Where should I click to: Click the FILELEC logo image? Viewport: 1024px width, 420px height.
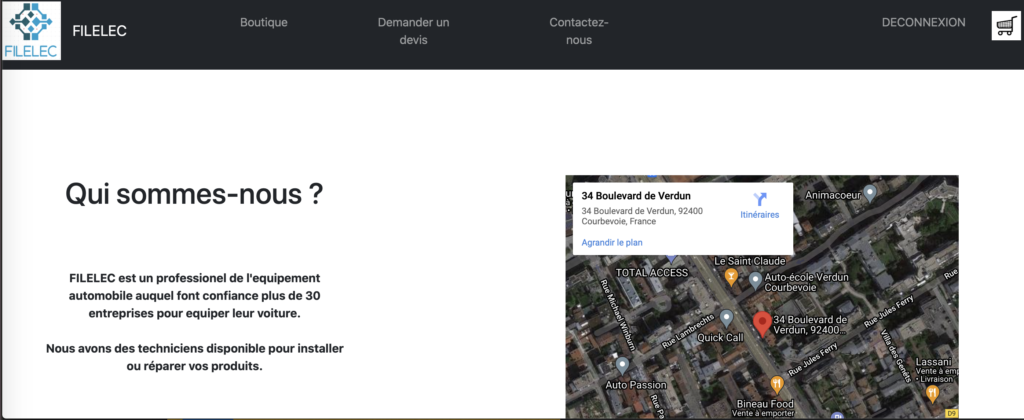click(31, 31)
